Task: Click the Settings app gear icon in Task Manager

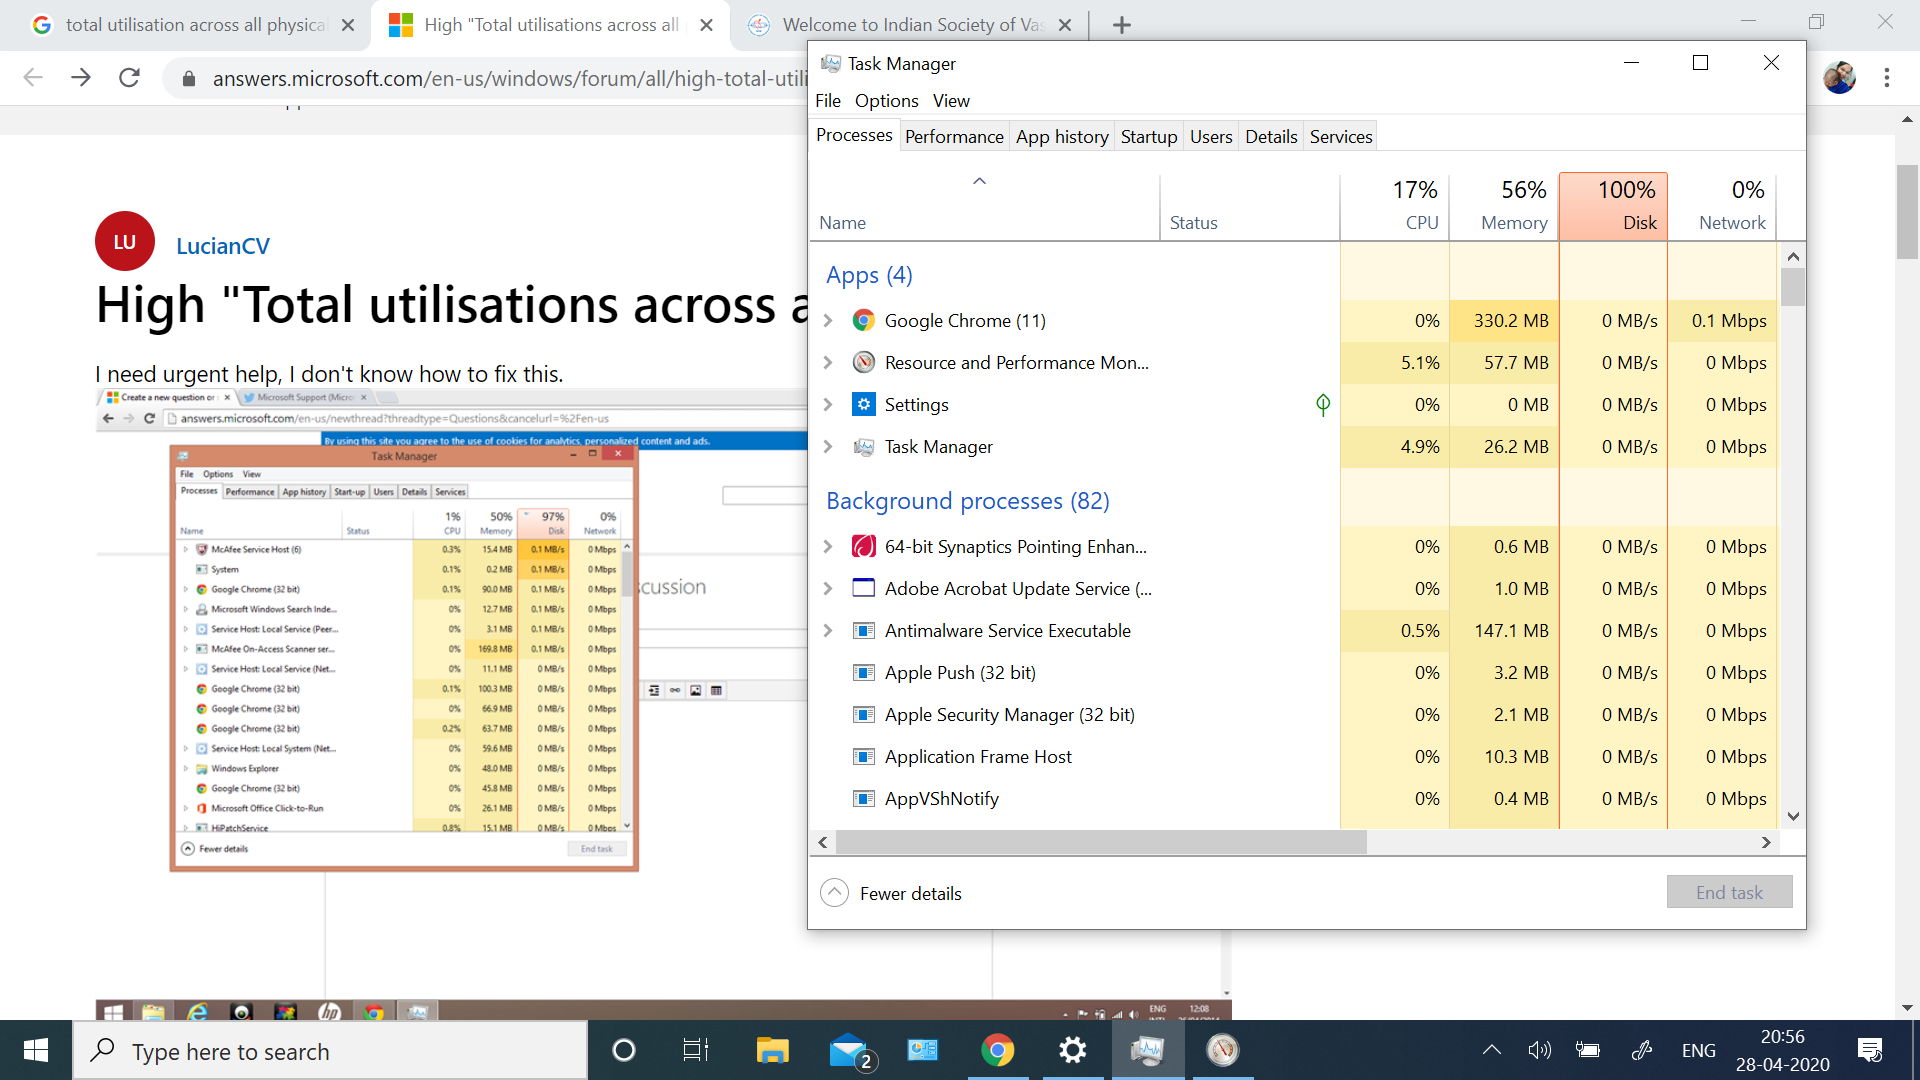Action: pos(863,404)
